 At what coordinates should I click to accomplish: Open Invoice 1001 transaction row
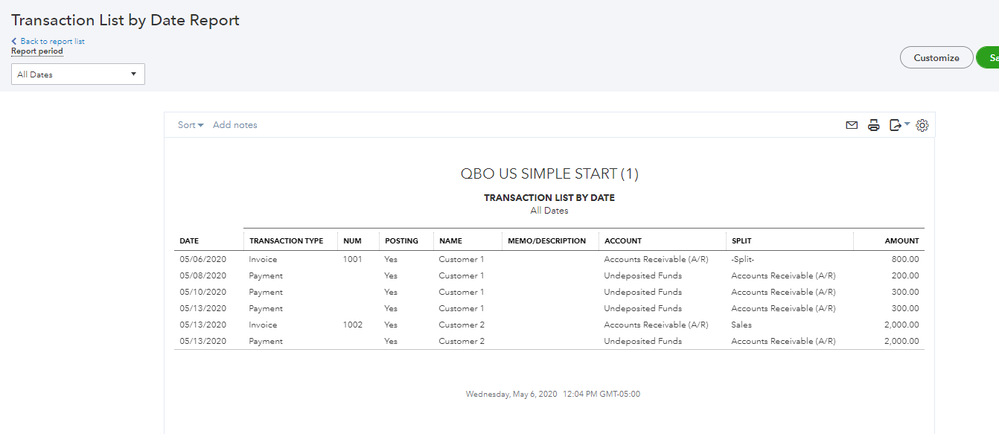[265, 259]
